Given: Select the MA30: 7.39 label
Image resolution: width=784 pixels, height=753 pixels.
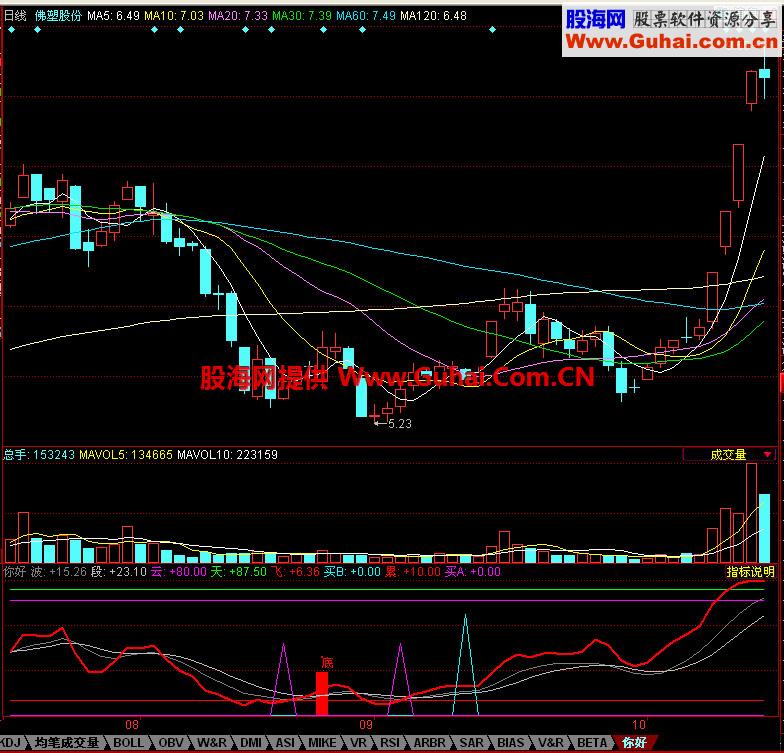Looking at the screenshot, I should (x=302, y=16).
